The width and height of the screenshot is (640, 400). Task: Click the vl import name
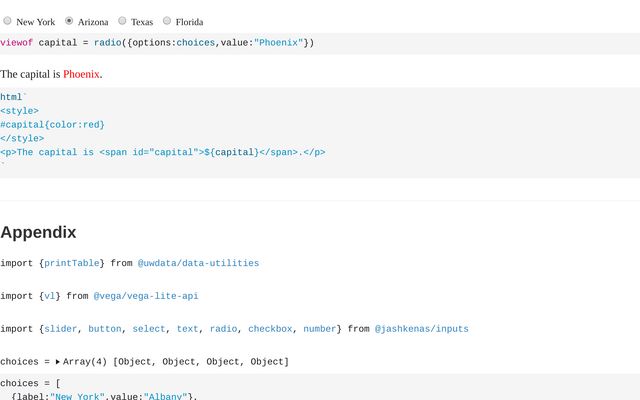point(49,296)
